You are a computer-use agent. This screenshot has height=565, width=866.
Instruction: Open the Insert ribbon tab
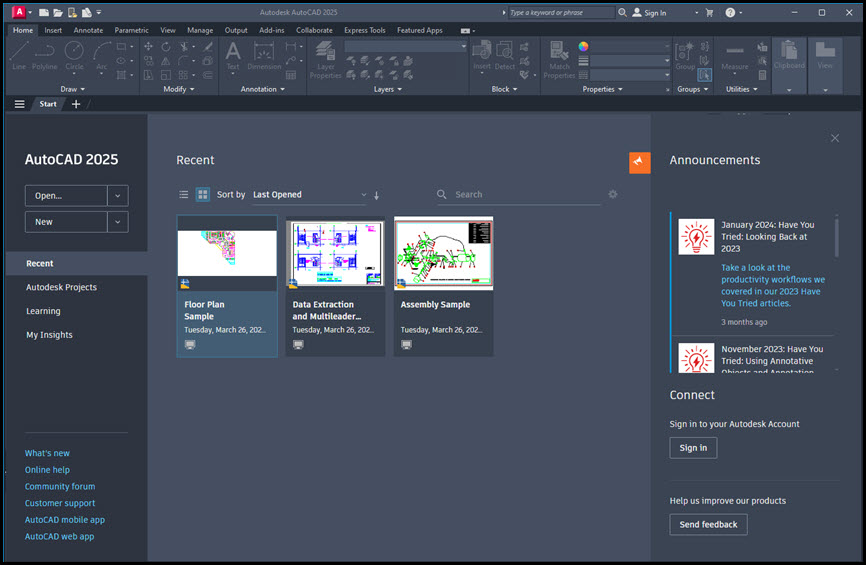pyautogui.click(x=53, y=30)
